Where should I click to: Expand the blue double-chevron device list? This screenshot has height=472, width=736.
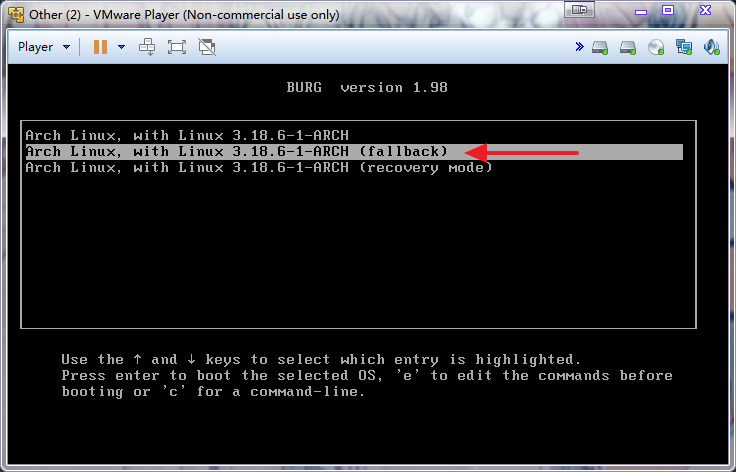tap(579, 47)
